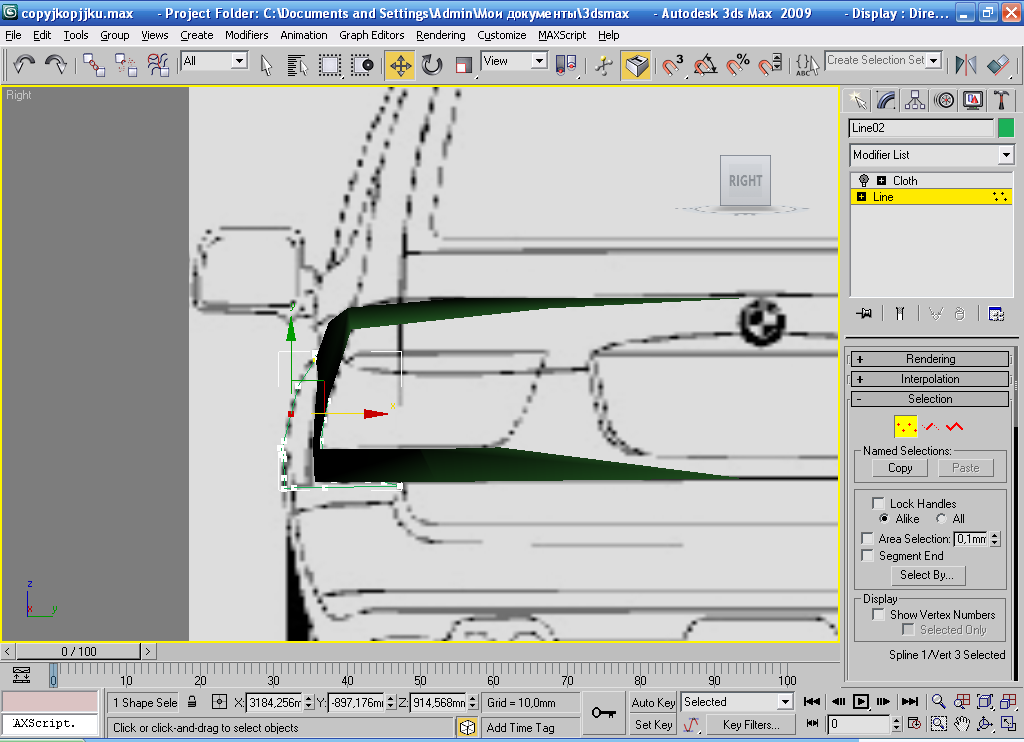Image resolution: width=1024 pixels, height=742 pixels.
Task: Select the All radio button
Action: (x=942, y=519)
